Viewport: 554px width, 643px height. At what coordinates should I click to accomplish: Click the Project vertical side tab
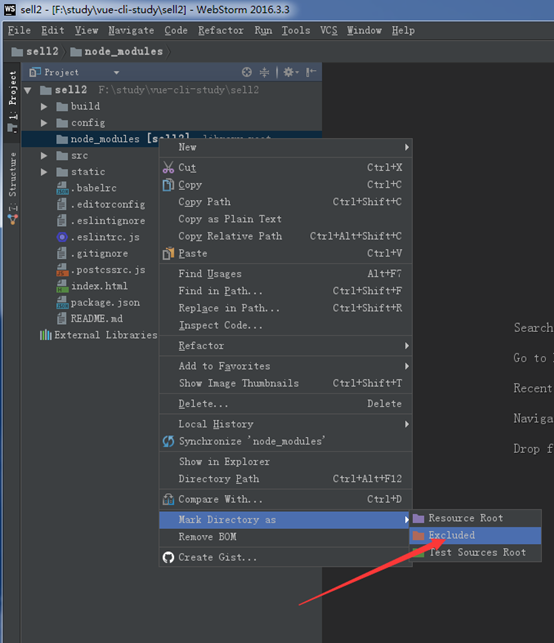pyautogui.click(x=13, y=102)
